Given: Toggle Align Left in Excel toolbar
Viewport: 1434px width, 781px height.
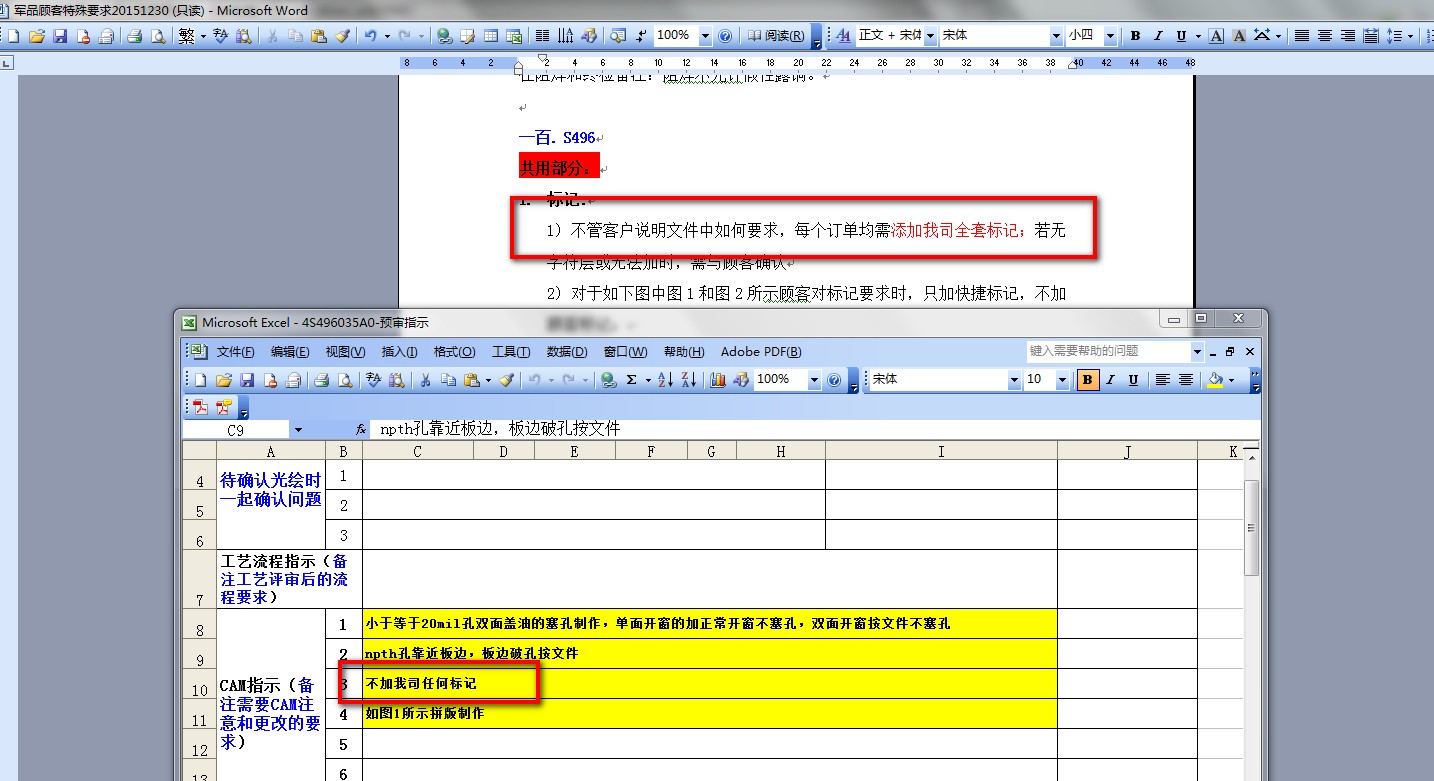Looking at the screenshot, I should [x=1163, y=380].
